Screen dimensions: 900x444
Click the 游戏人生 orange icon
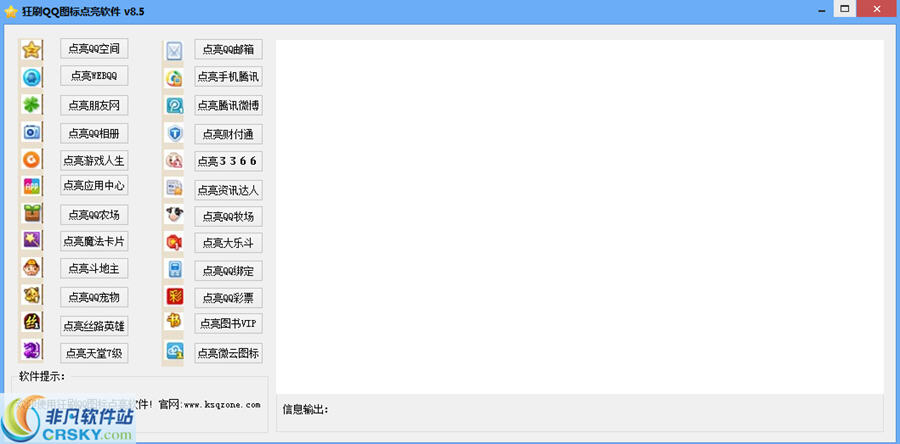point(32,159)
